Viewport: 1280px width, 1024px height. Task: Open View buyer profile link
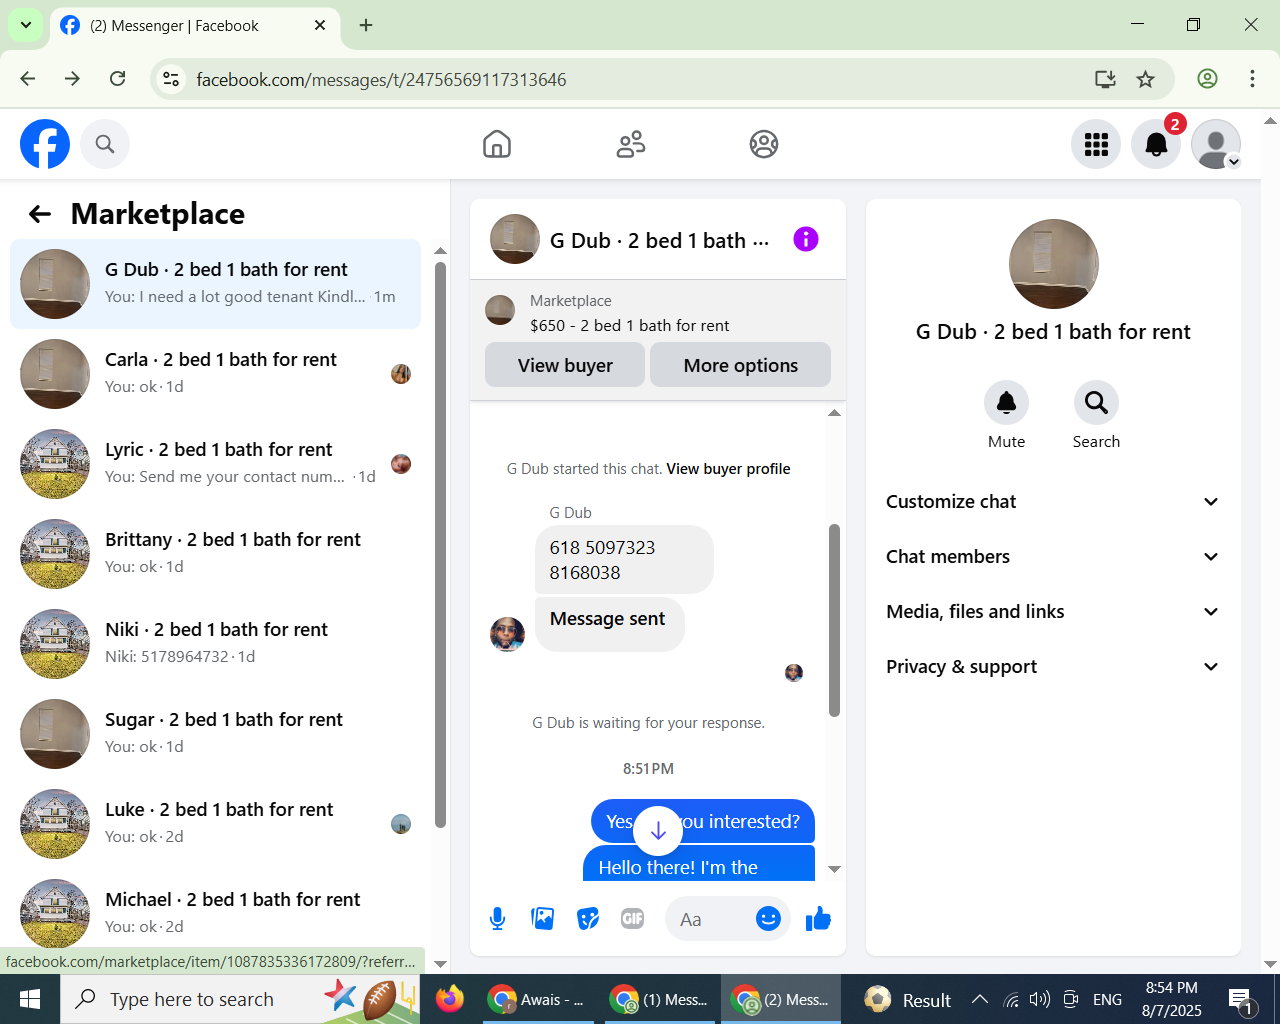[728, 469]
